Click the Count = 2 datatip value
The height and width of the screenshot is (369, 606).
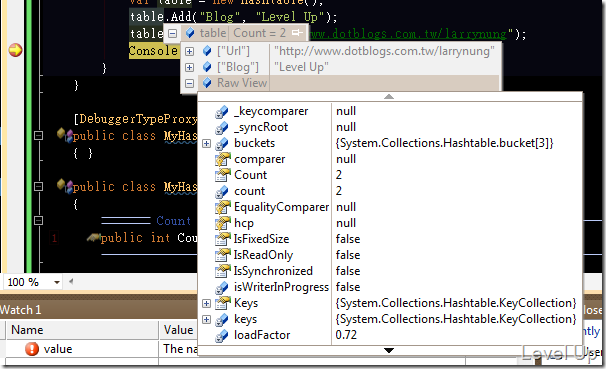coord(260,33)
